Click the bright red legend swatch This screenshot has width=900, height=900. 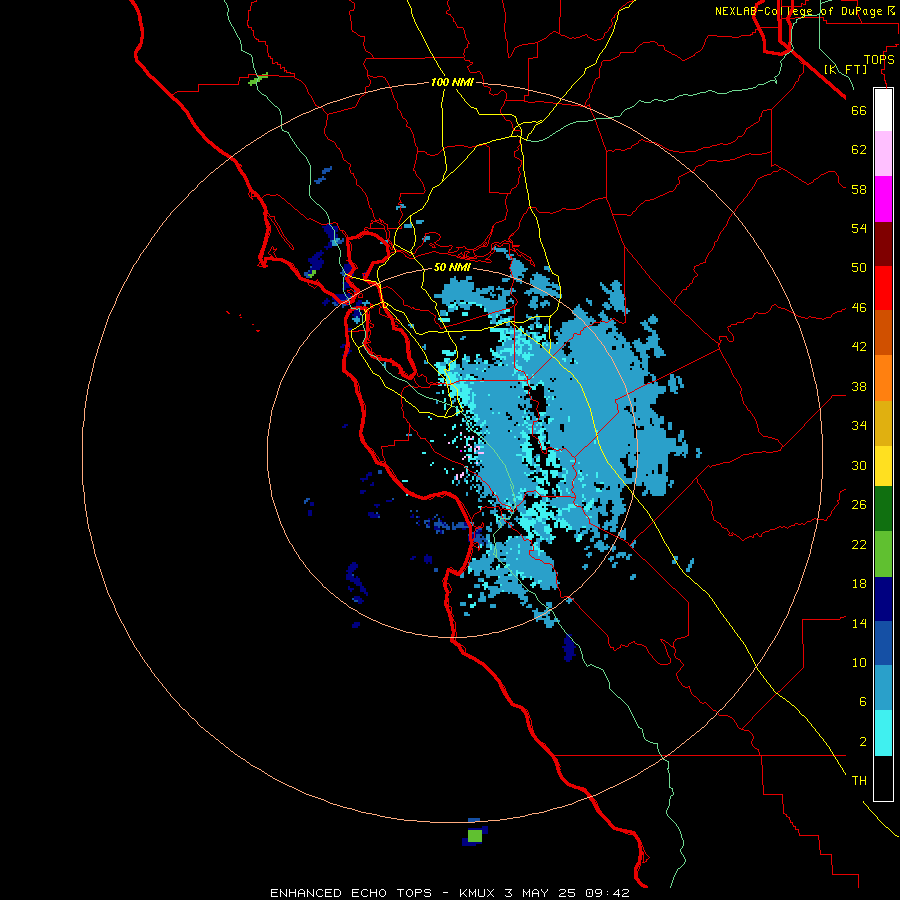883,288
